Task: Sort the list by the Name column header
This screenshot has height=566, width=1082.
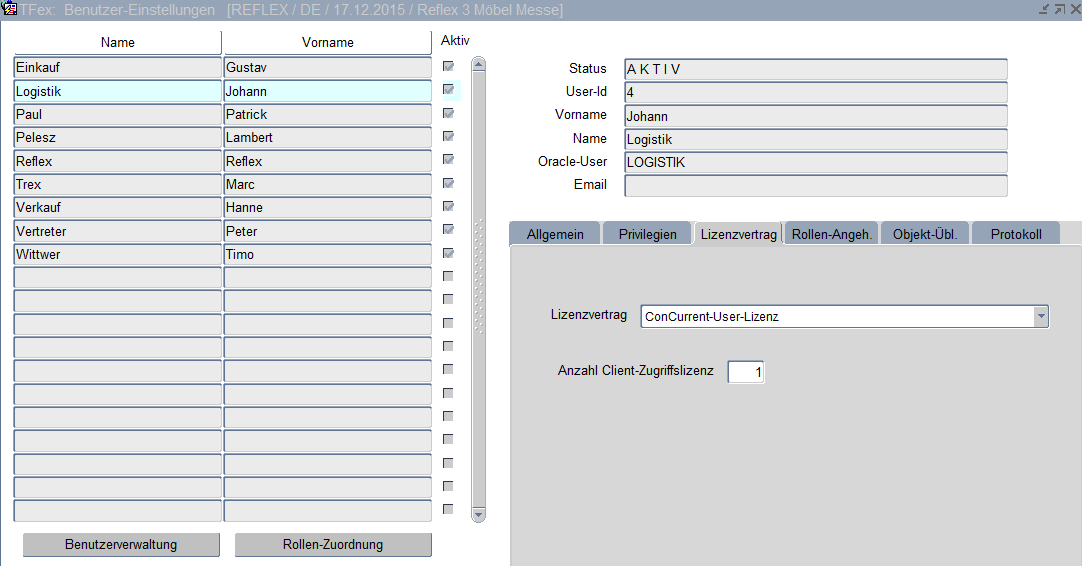Action: click(117, 43)
